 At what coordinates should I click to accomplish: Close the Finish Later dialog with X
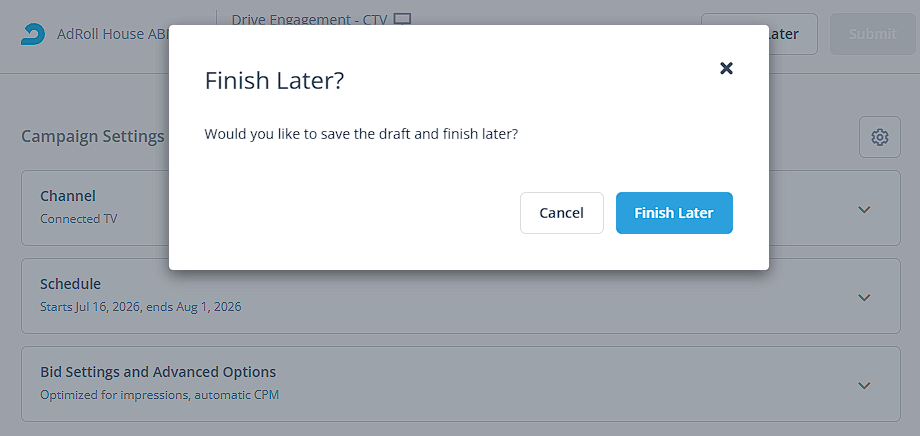point(726,68)
